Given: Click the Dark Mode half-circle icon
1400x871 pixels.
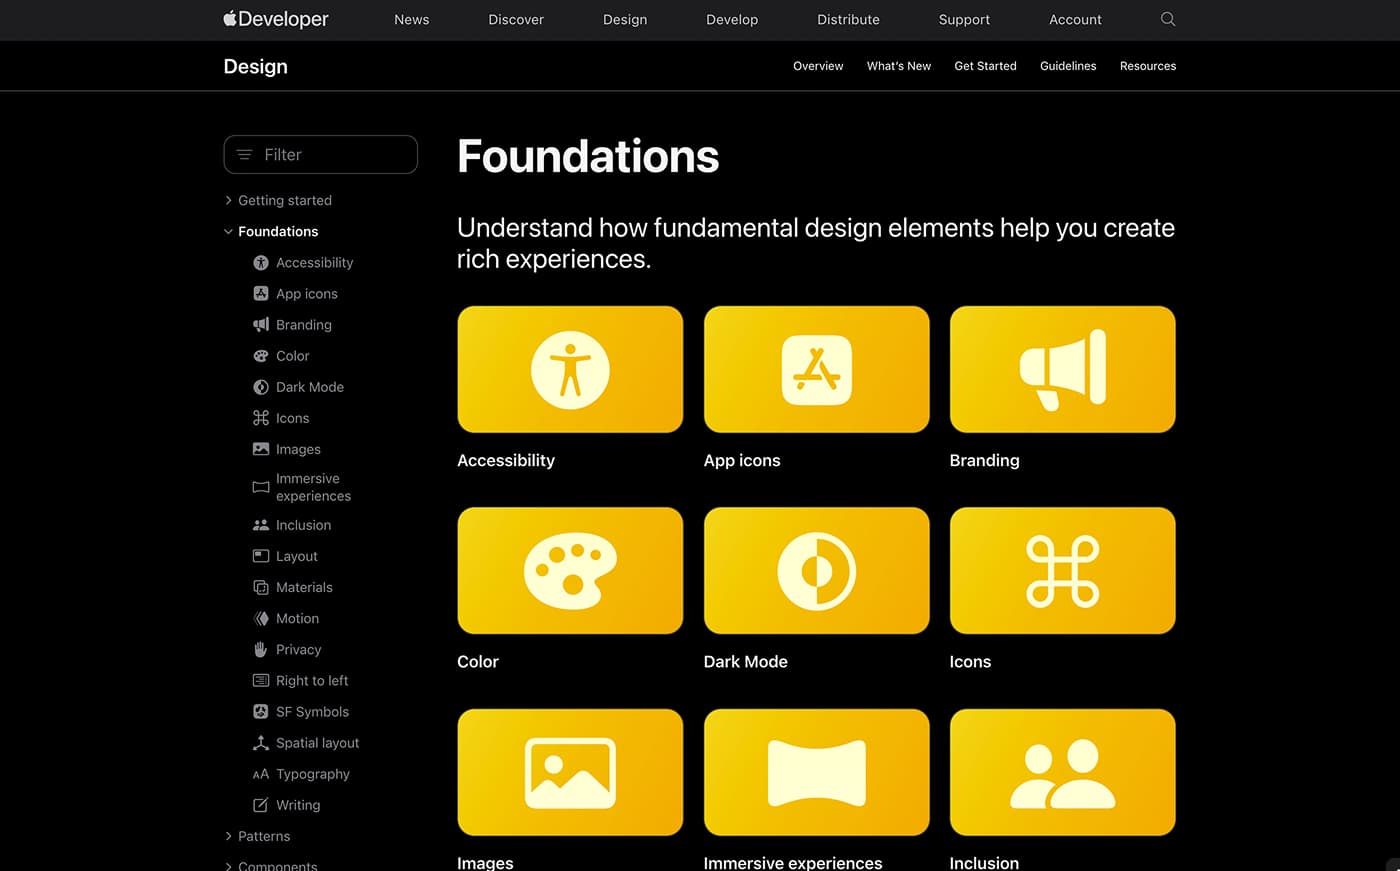Looking at the screenshot, I should (816, 570).
